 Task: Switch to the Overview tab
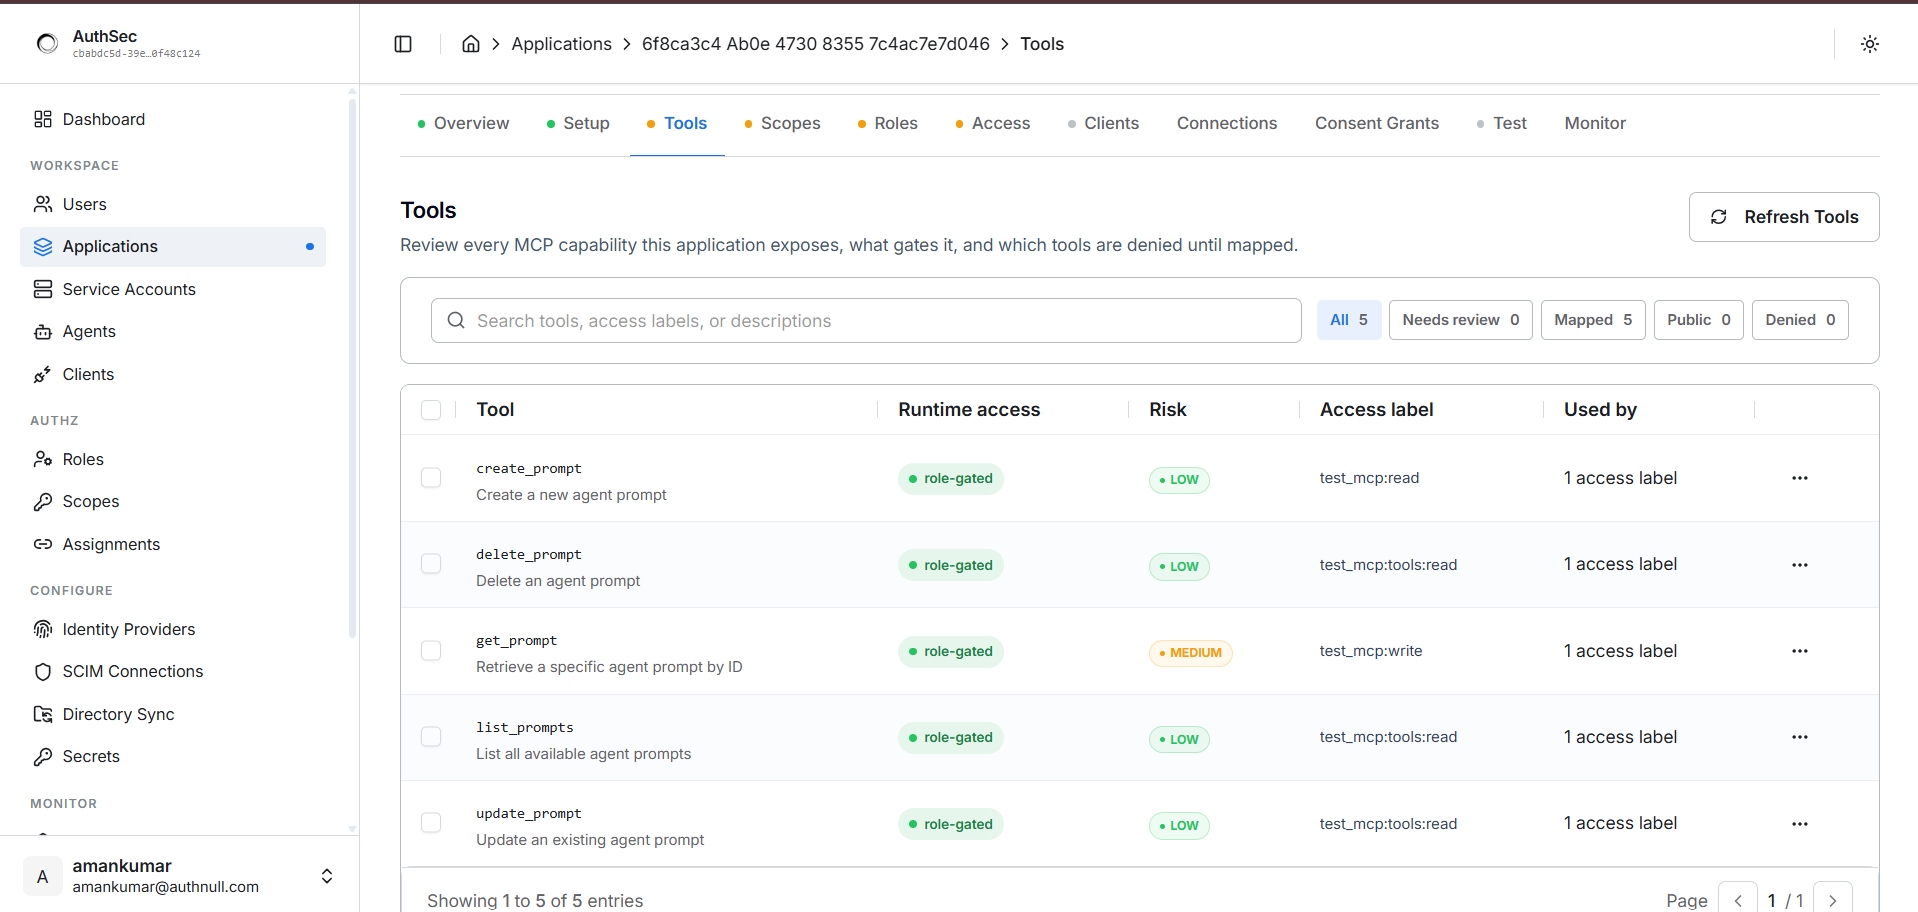463,123
